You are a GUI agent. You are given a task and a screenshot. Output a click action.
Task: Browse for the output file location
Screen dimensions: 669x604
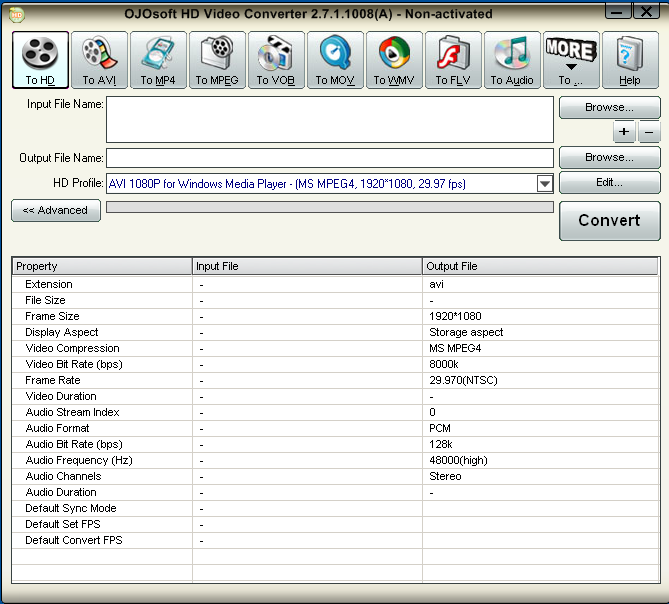610,158
